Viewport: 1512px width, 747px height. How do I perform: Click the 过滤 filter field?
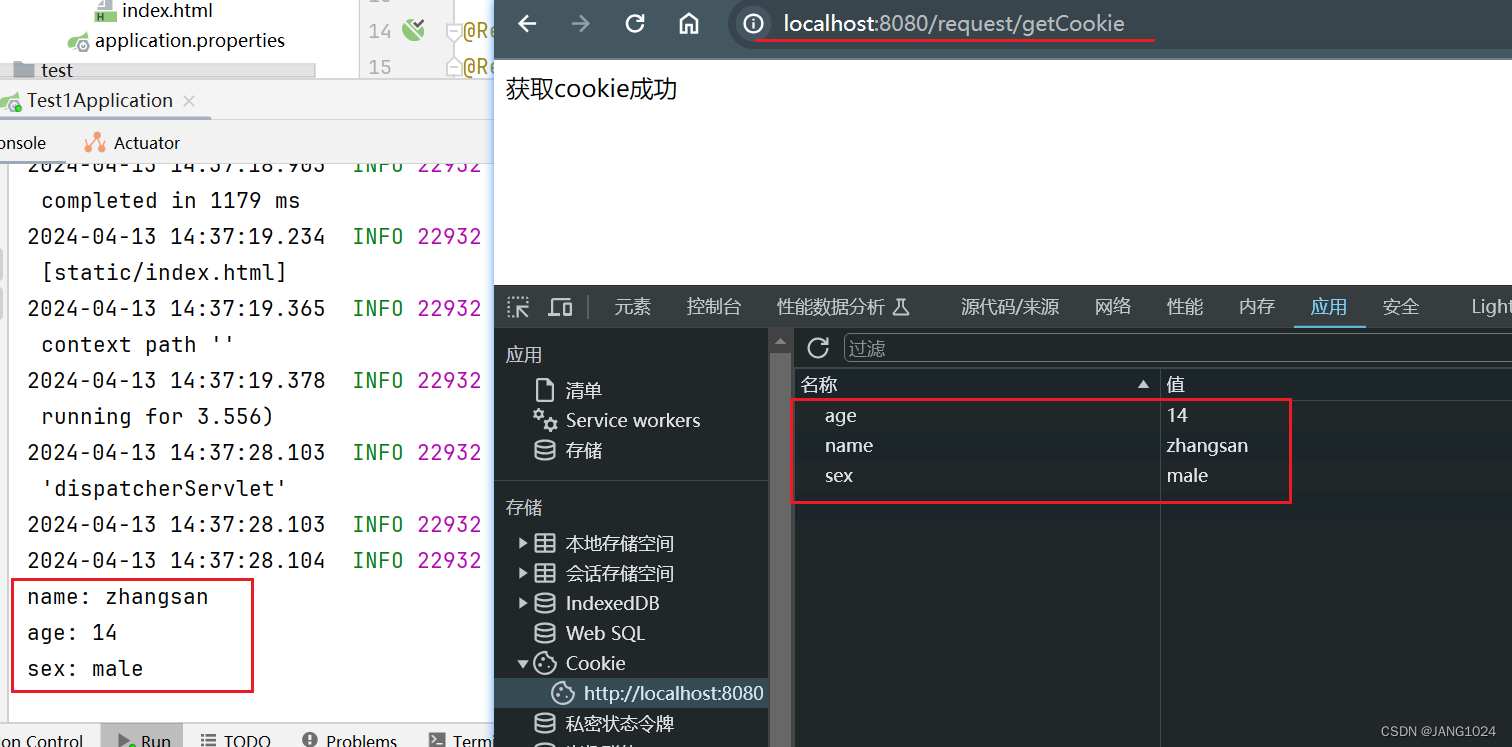(1178, 348)
